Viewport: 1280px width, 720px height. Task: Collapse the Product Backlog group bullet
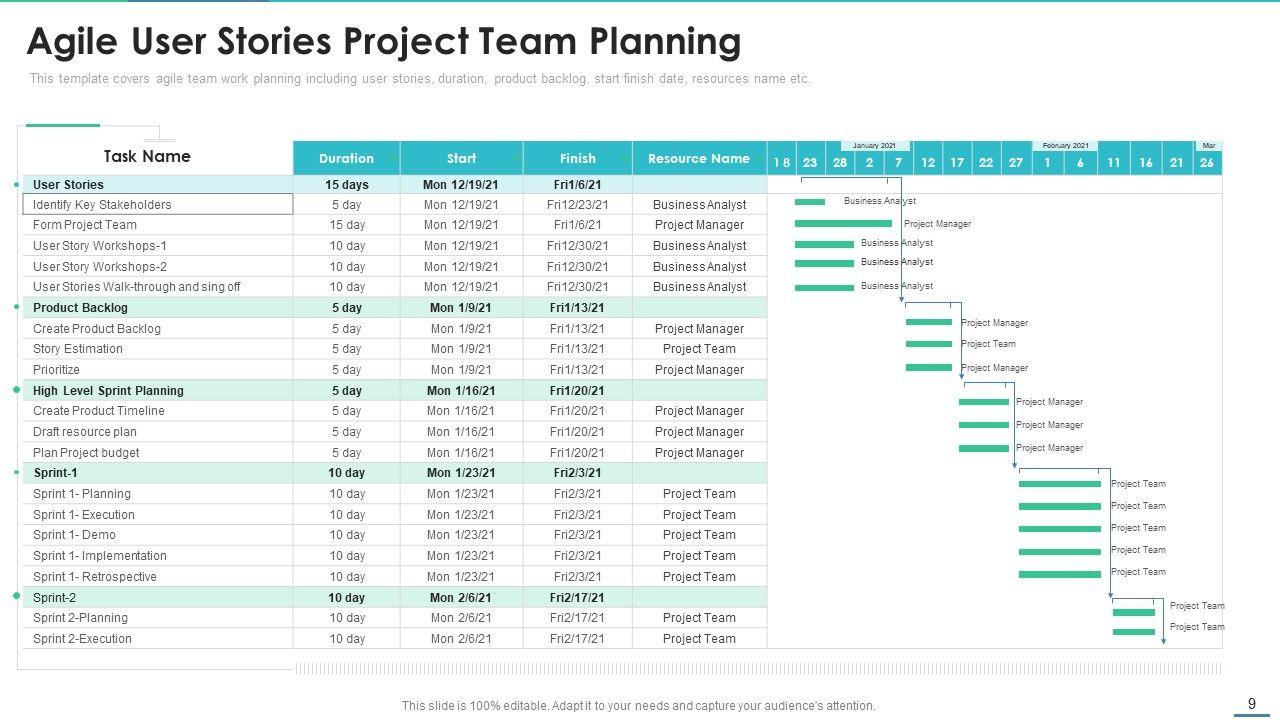[17, 307]
